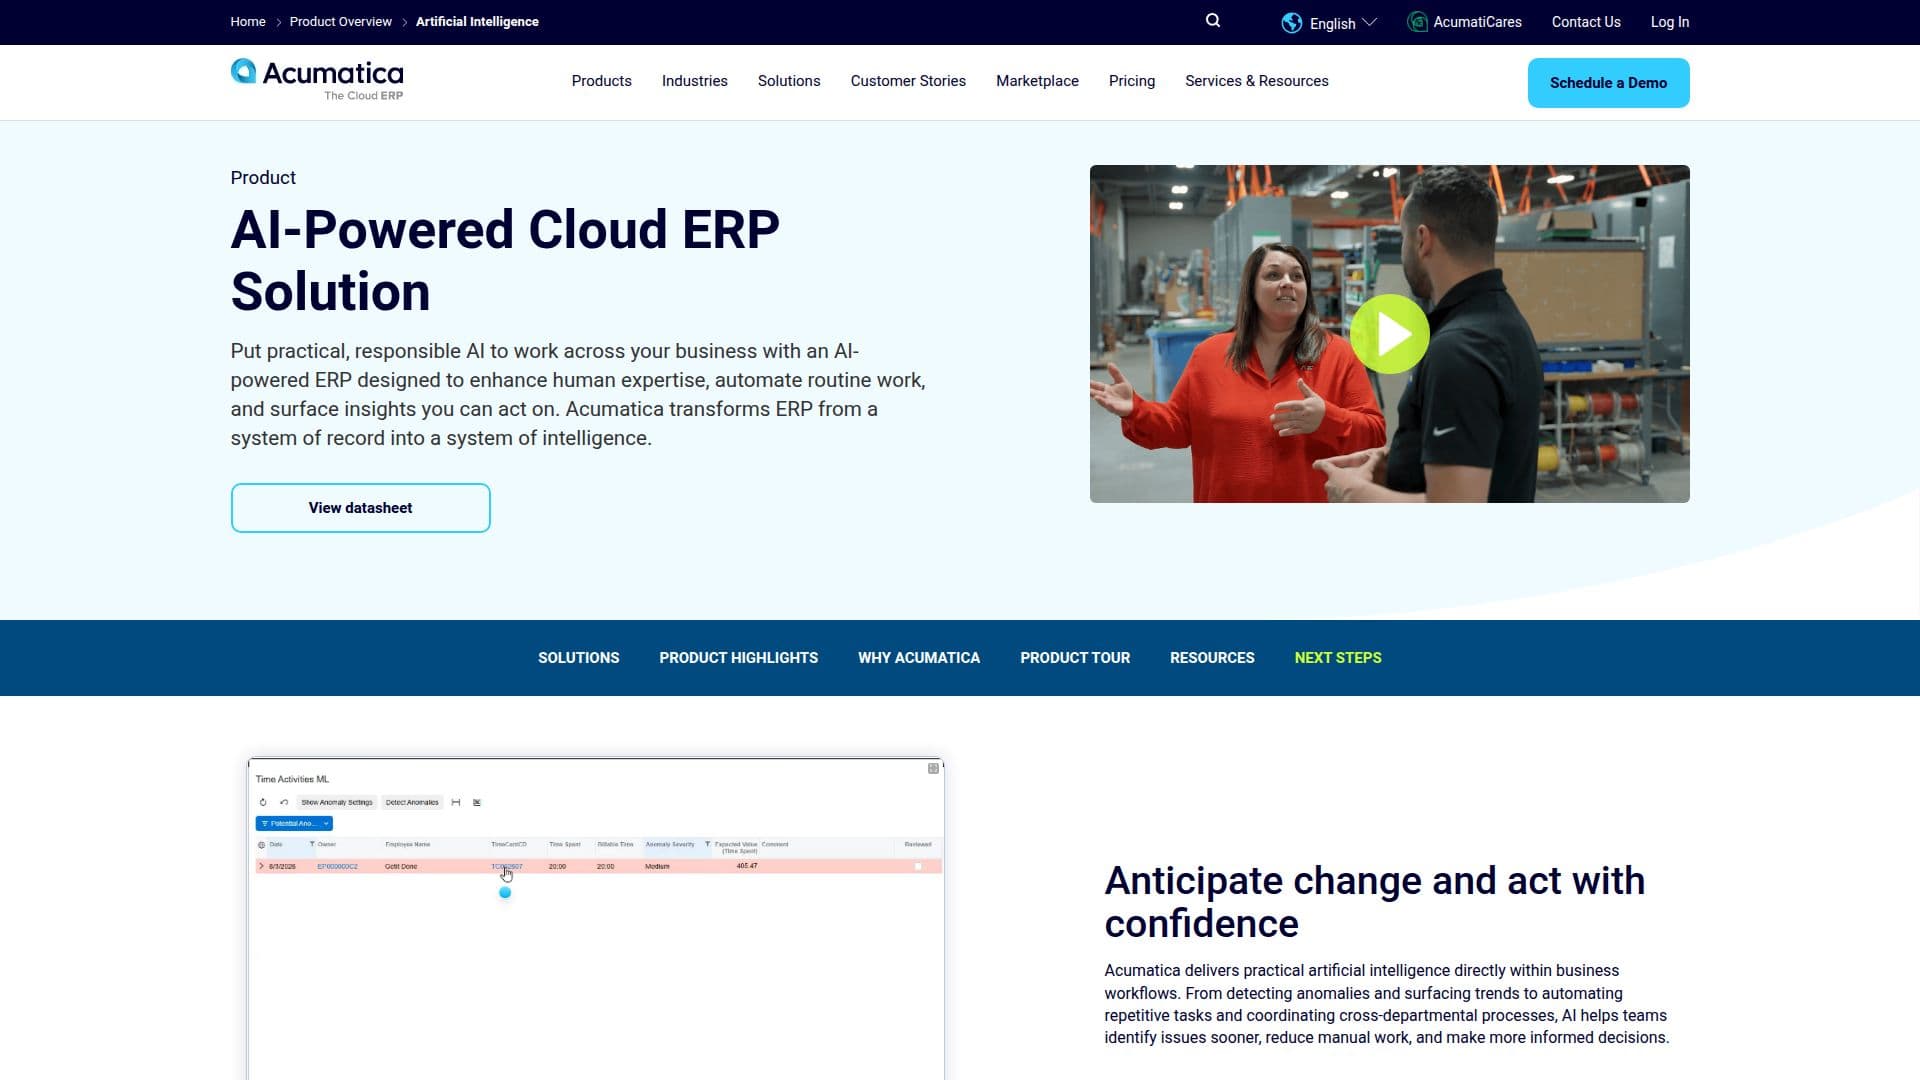Play the warehouse video
The image size is (1920, 1080).
click(1389, 334)
